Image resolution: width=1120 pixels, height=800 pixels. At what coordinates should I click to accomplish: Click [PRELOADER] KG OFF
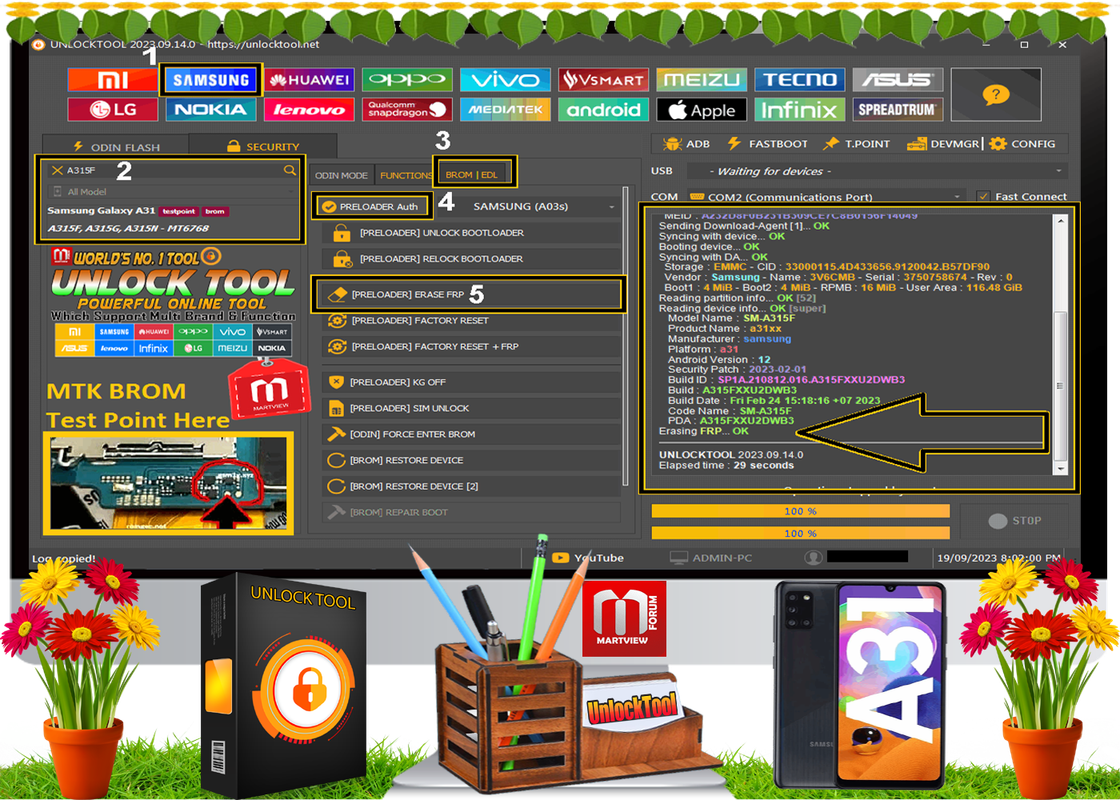[471, 382]
